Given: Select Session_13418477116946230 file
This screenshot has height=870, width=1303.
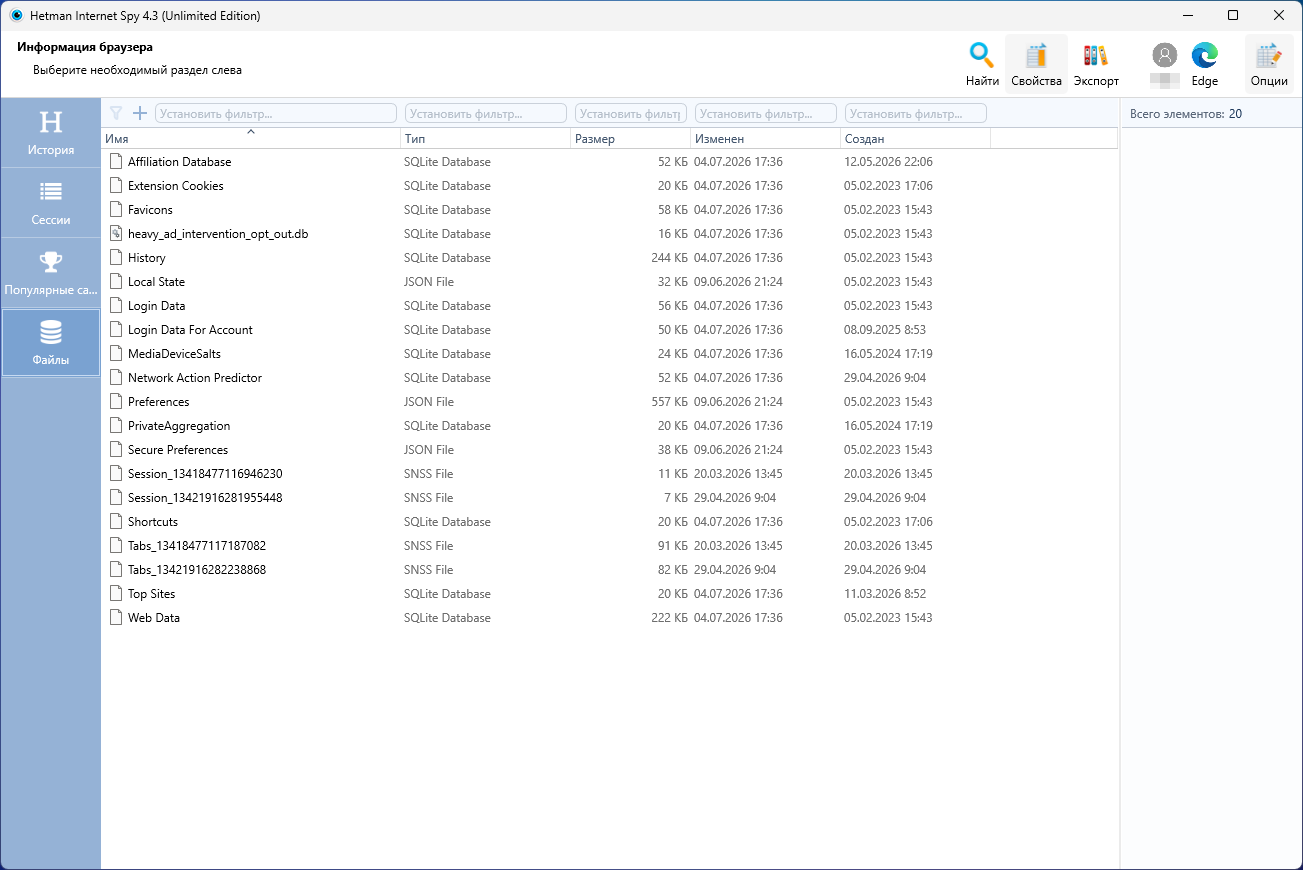Looking at the screenshot, I should [x=609, y=474].
